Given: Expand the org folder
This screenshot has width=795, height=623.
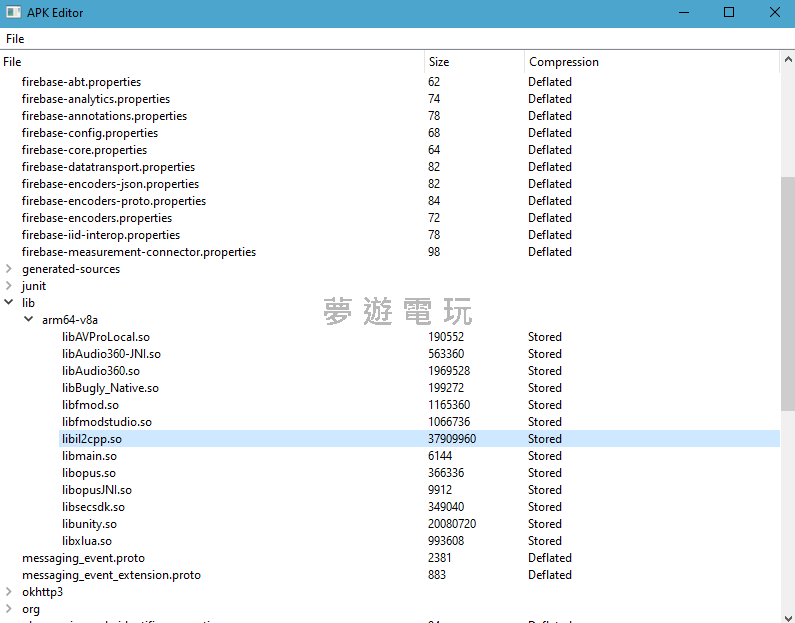Looking at the screenshot, I should pos(9,609).
